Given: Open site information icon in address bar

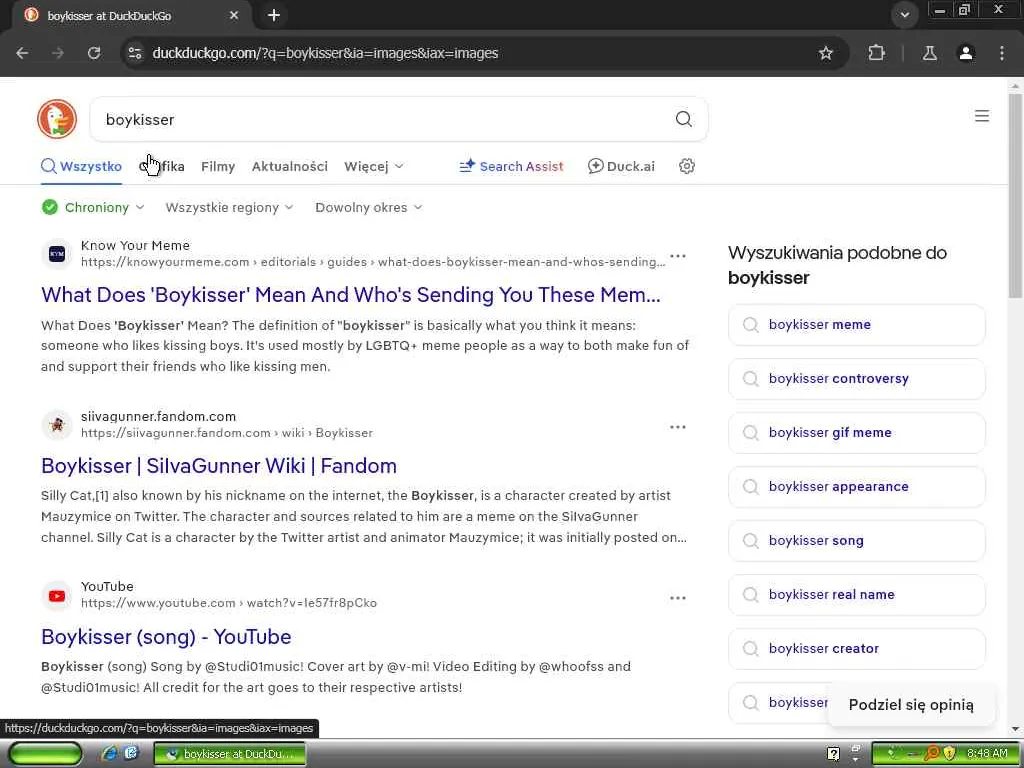Looking at the screenshot, I should pos(135,53).
